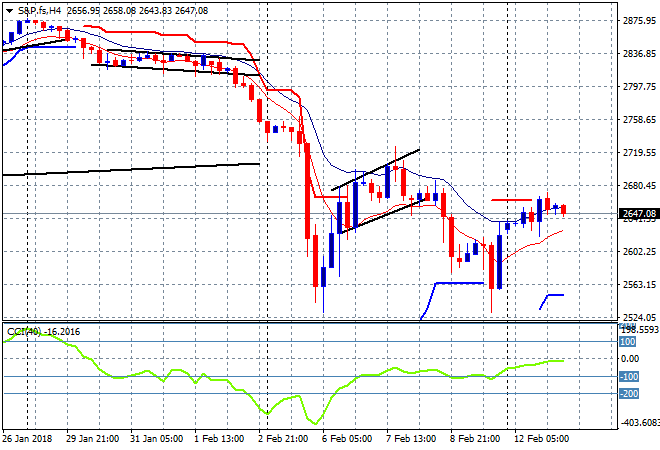660x450 pixels.
Task: Click the 2563.15 price axis label
Action: pyautogui.click(x=639, y=284)
